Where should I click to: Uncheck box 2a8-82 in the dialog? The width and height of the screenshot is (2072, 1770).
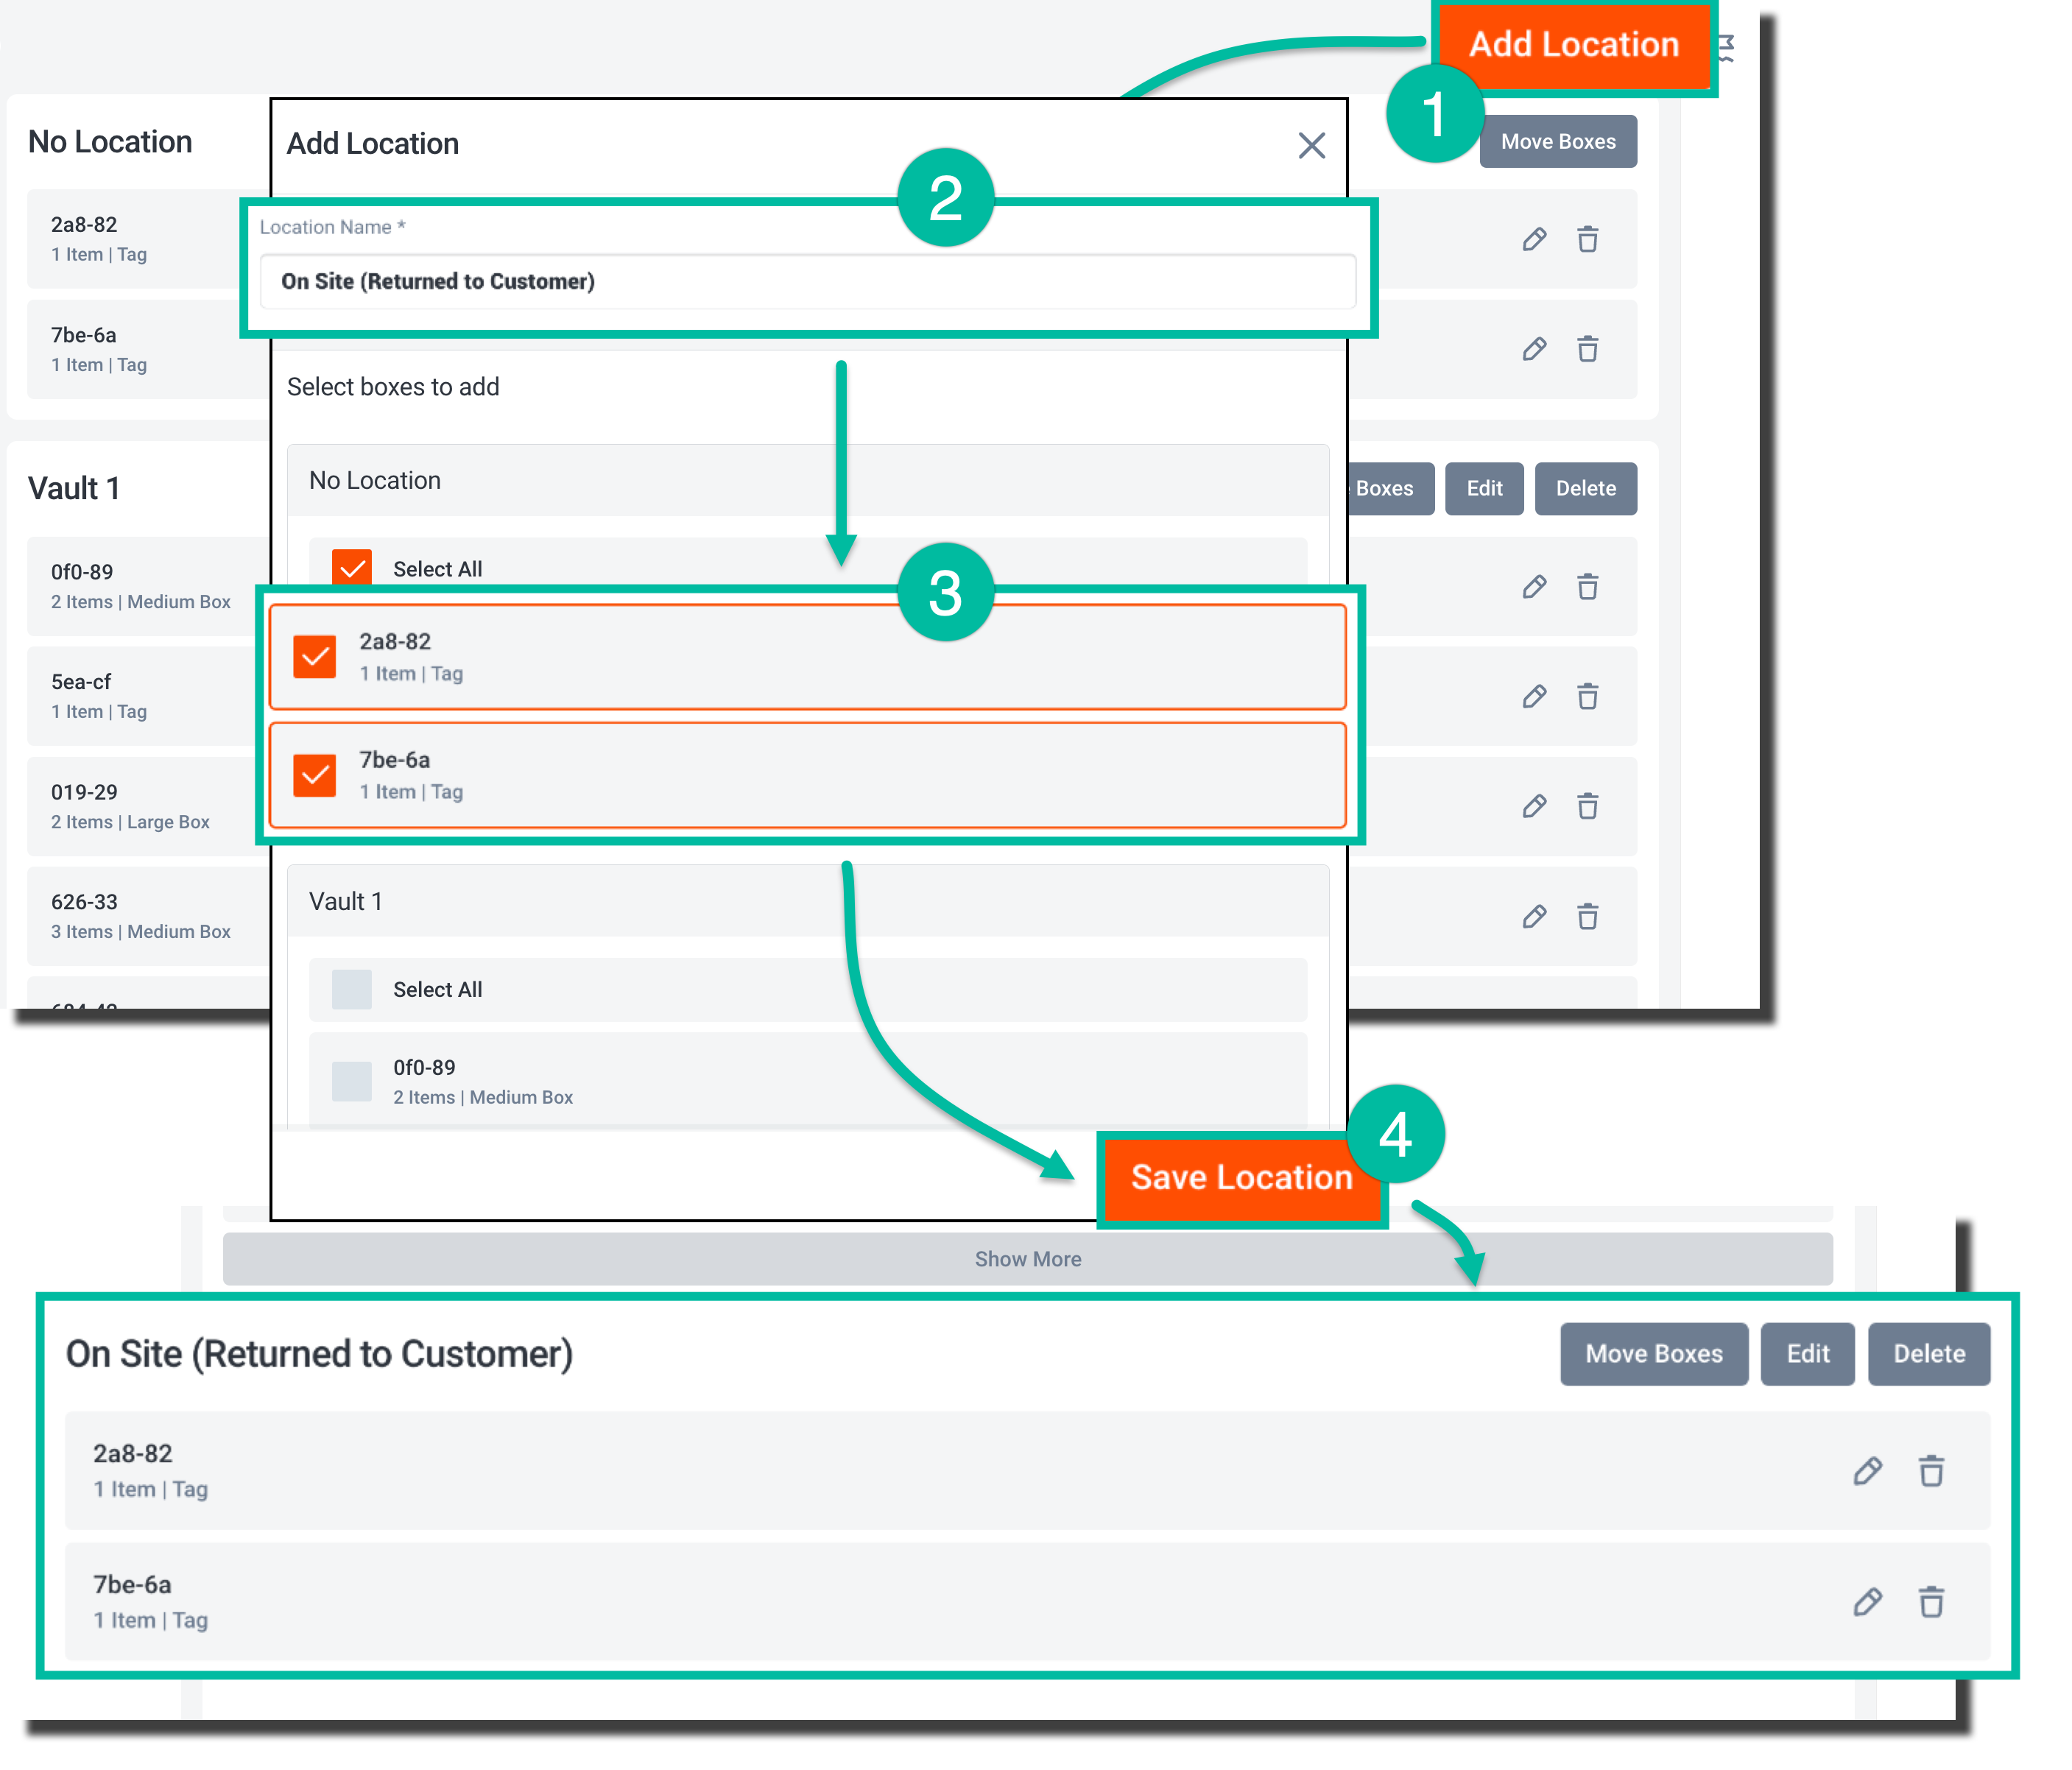[315, 657]
